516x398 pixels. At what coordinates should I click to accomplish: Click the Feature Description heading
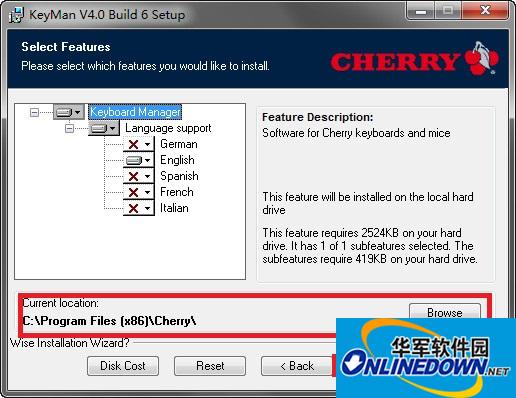point(318,117)
